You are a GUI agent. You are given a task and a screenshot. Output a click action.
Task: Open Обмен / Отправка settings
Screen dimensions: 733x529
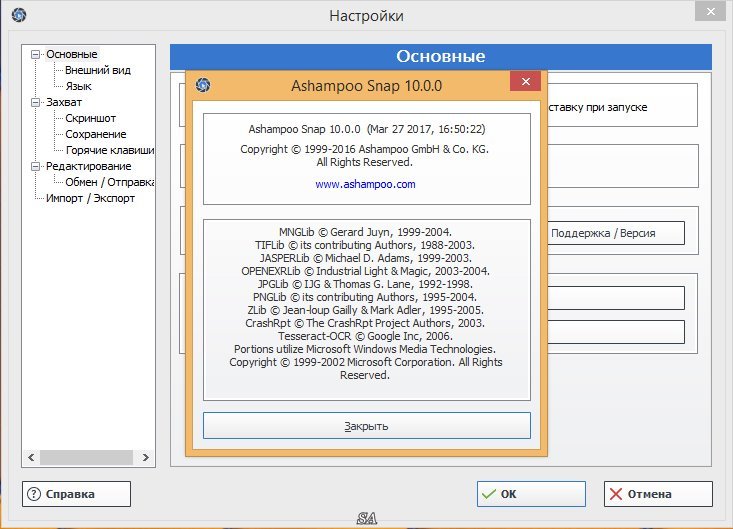109,182
